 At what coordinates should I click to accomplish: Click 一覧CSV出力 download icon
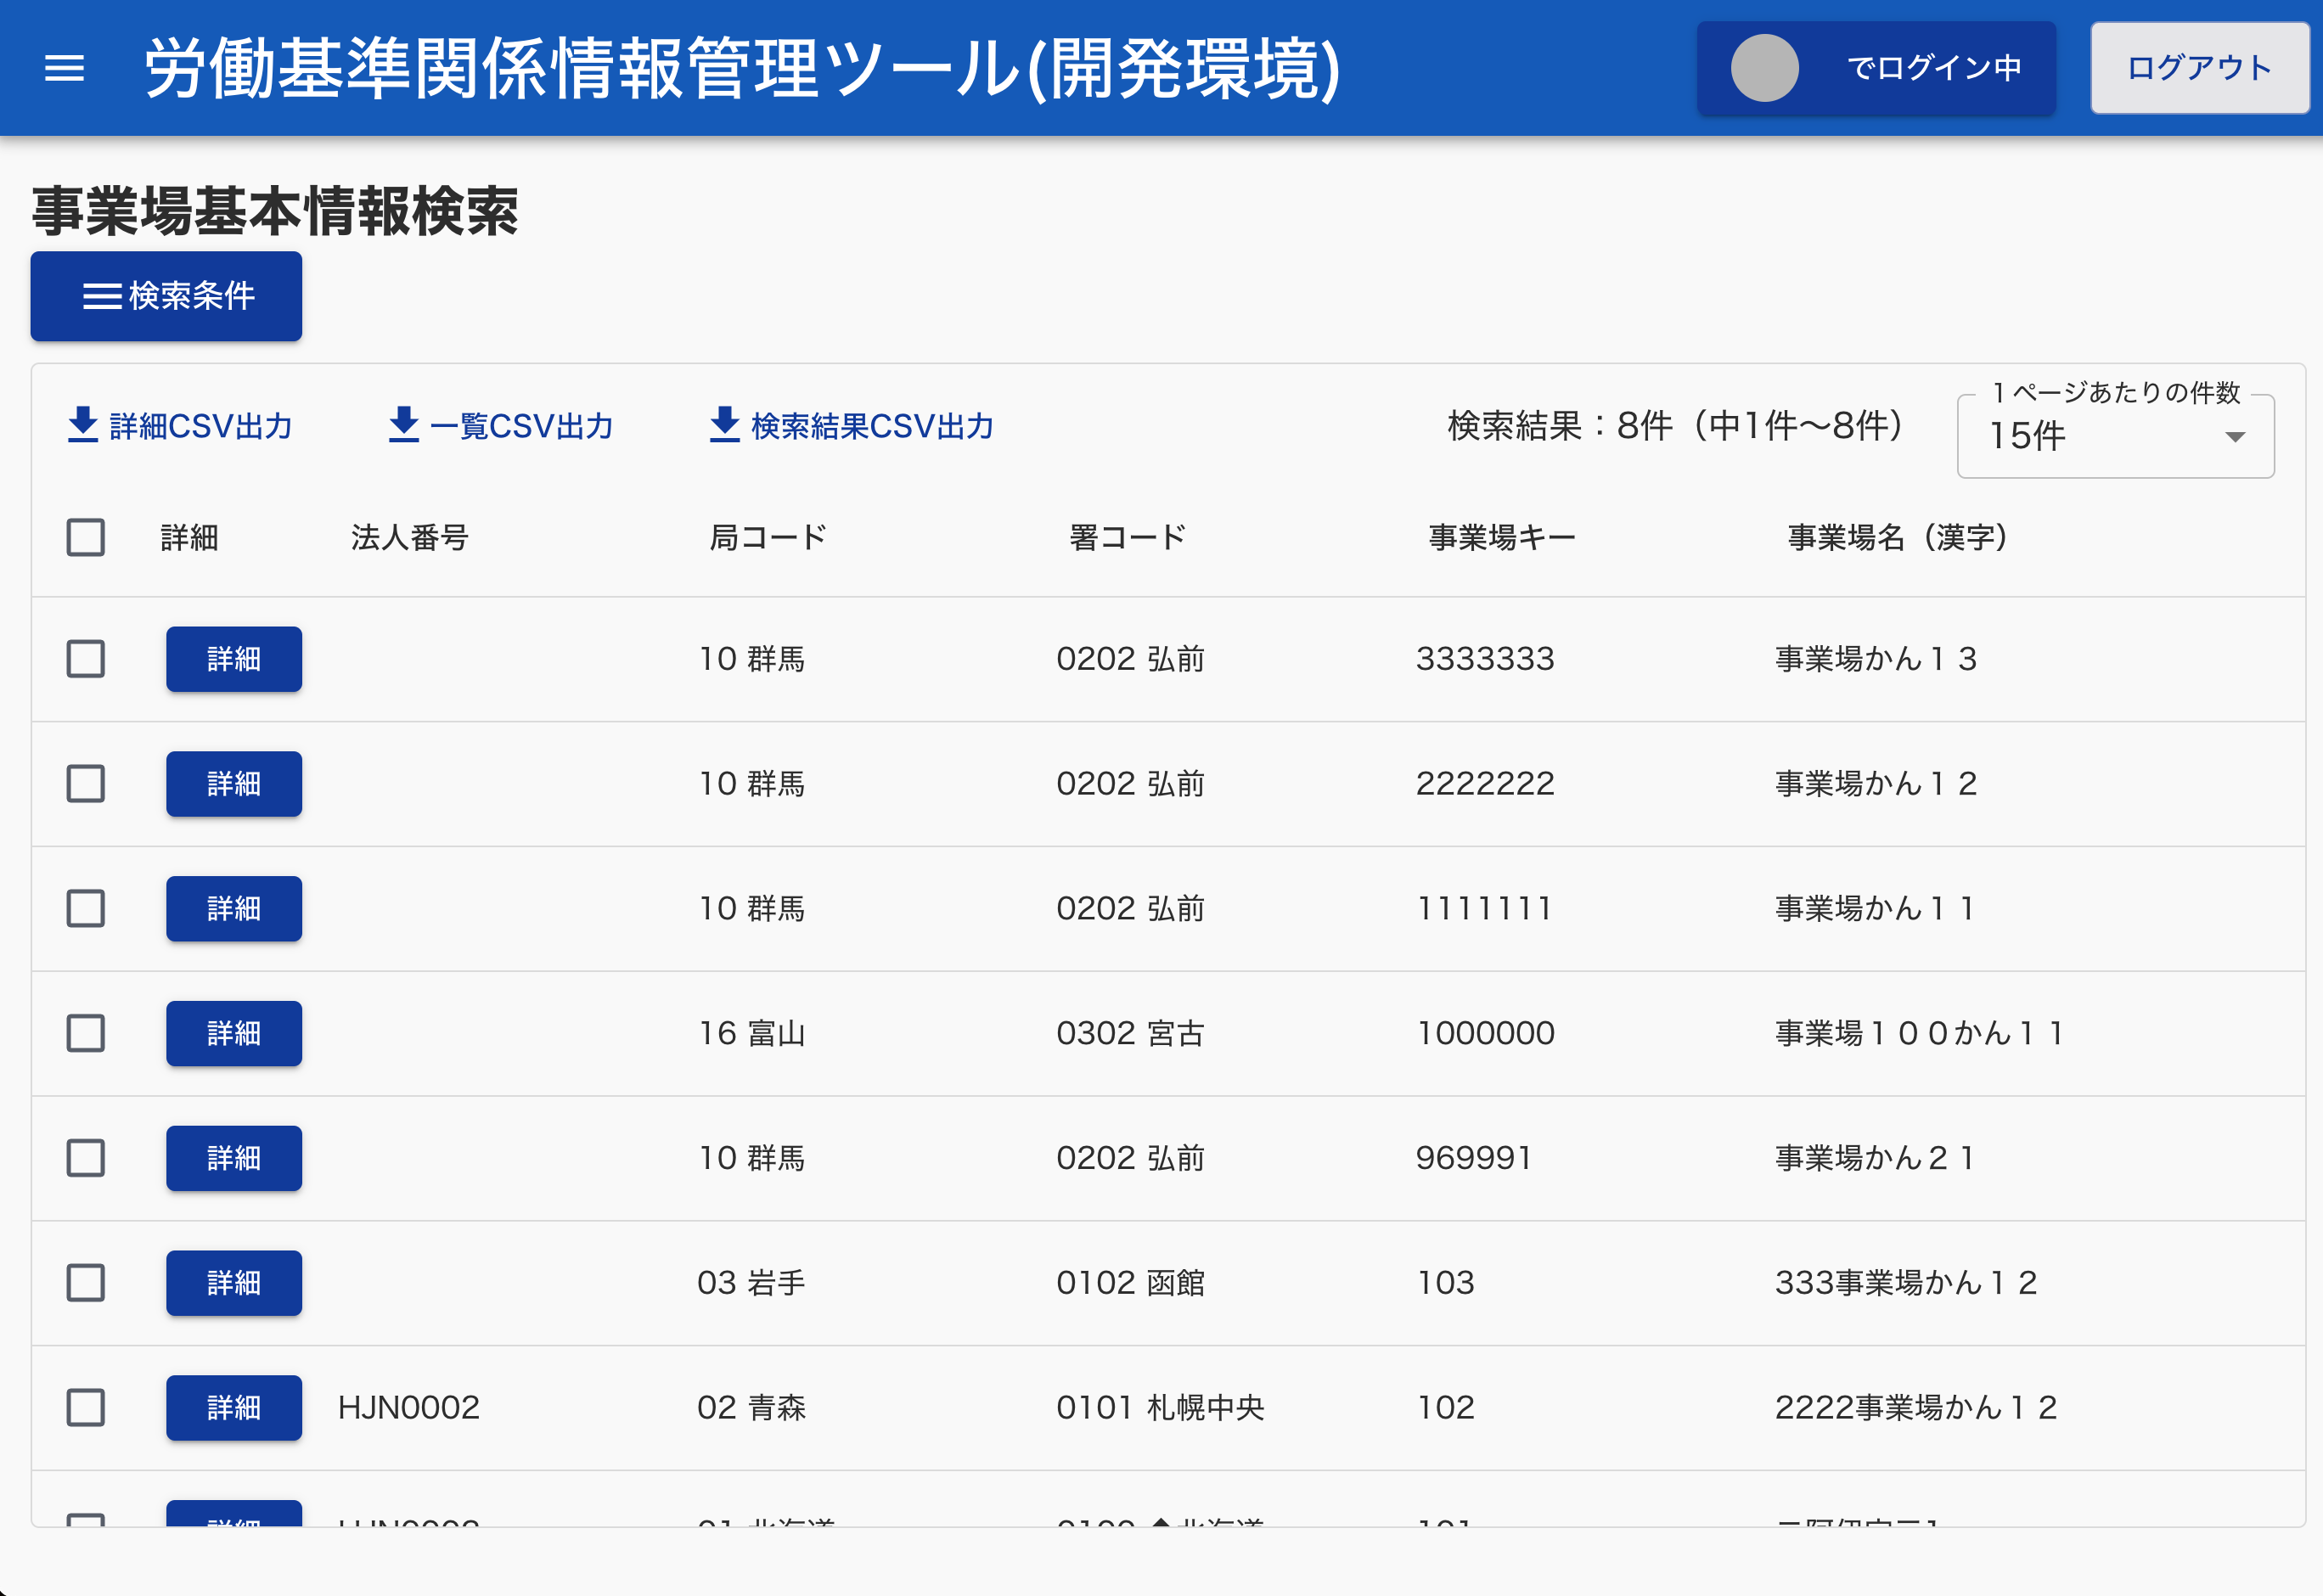403,425
